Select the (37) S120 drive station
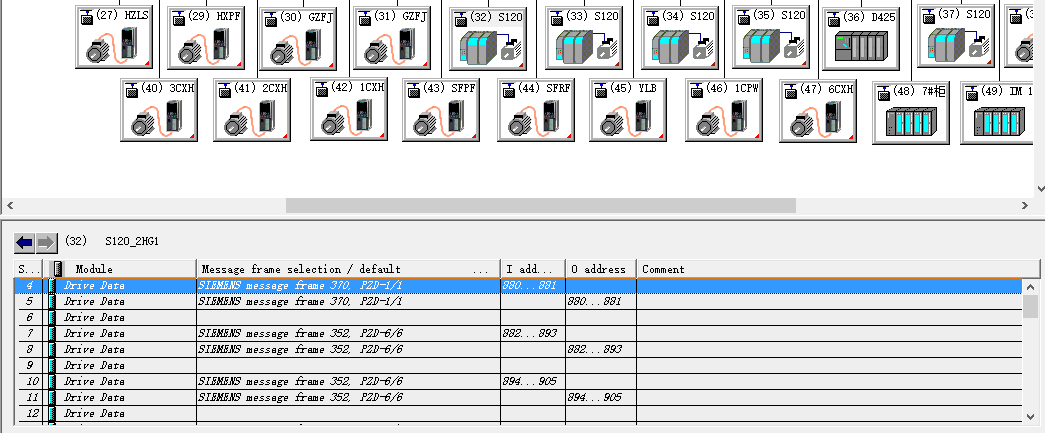 click(956, 35)
